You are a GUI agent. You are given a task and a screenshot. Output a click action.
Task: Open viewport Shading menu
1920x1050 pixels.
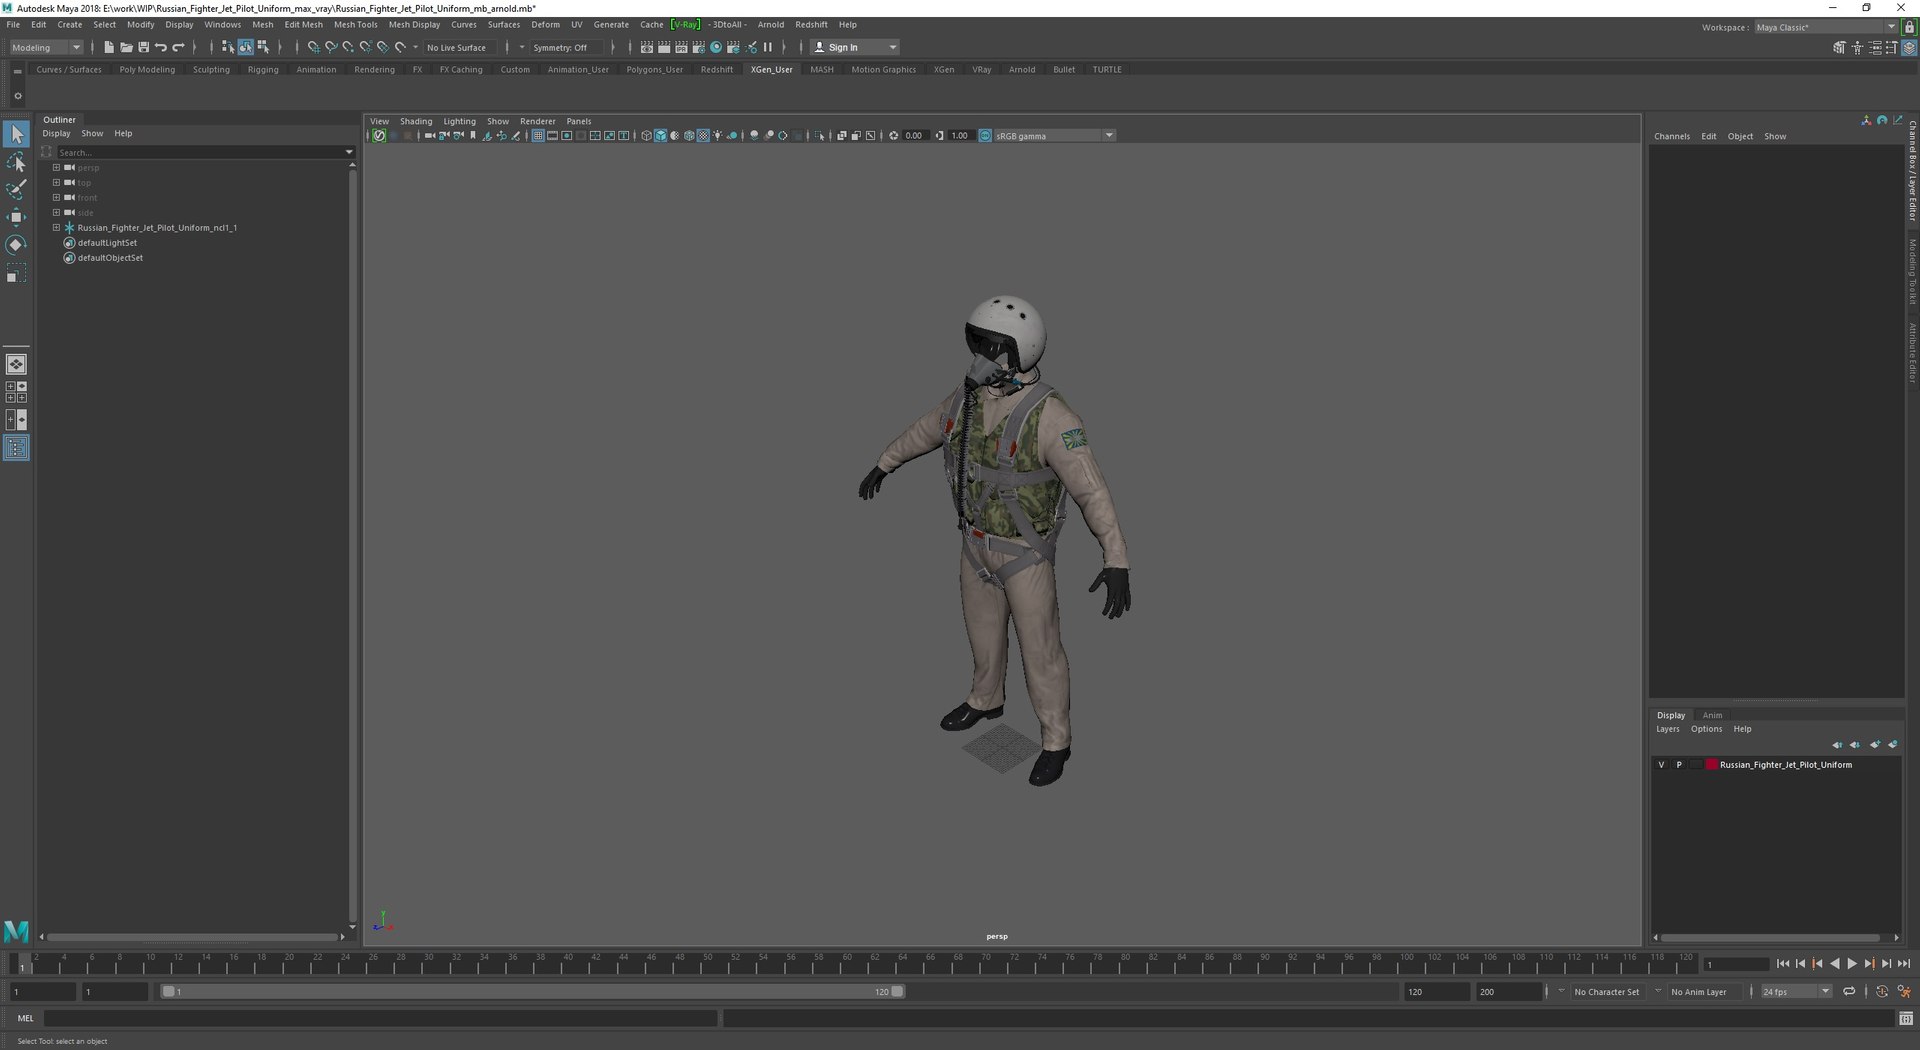click(416, 121)
